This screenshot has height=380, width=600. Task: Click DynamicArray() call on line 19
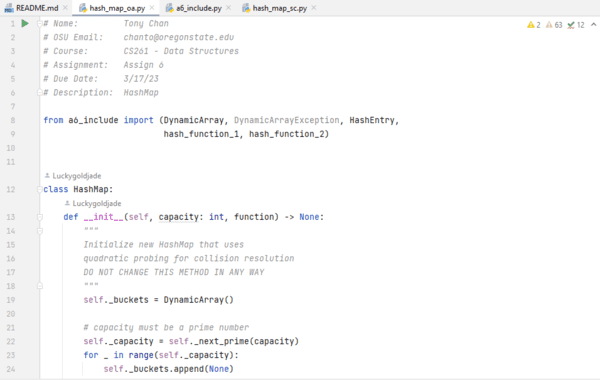[x=198, y=300]
